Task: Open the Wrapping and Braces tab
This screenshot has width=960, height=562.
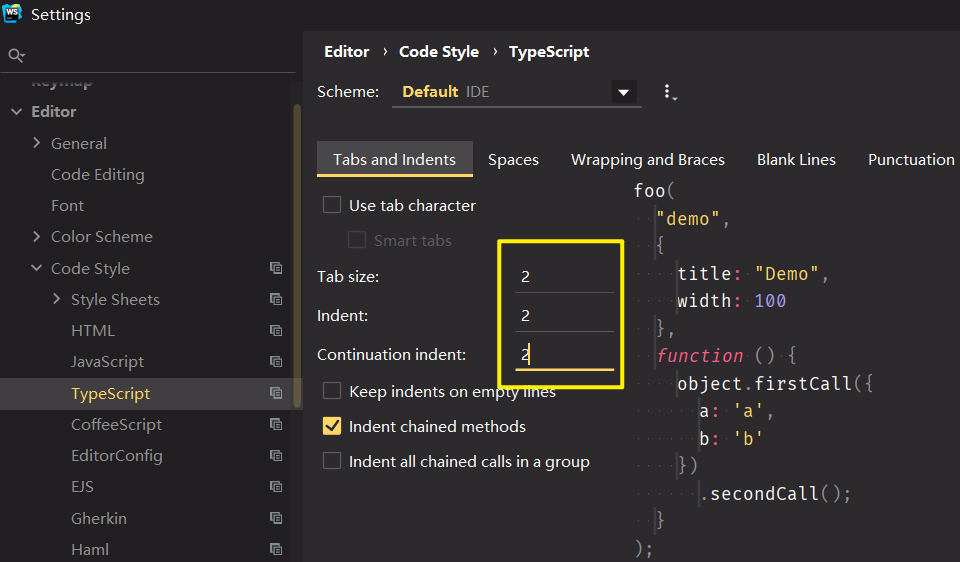Action: [x=648, y=160]
